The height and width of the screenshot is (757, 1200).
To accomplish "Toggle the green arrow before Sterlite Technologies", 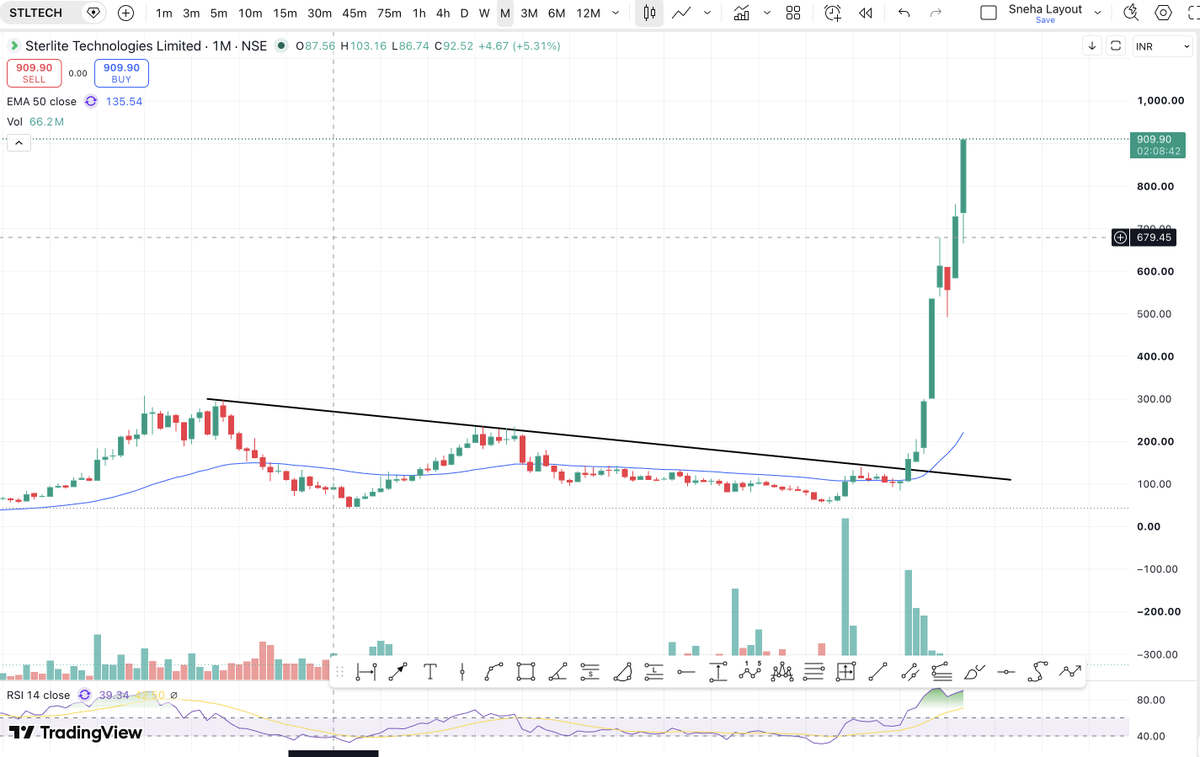I will (14, 46).
